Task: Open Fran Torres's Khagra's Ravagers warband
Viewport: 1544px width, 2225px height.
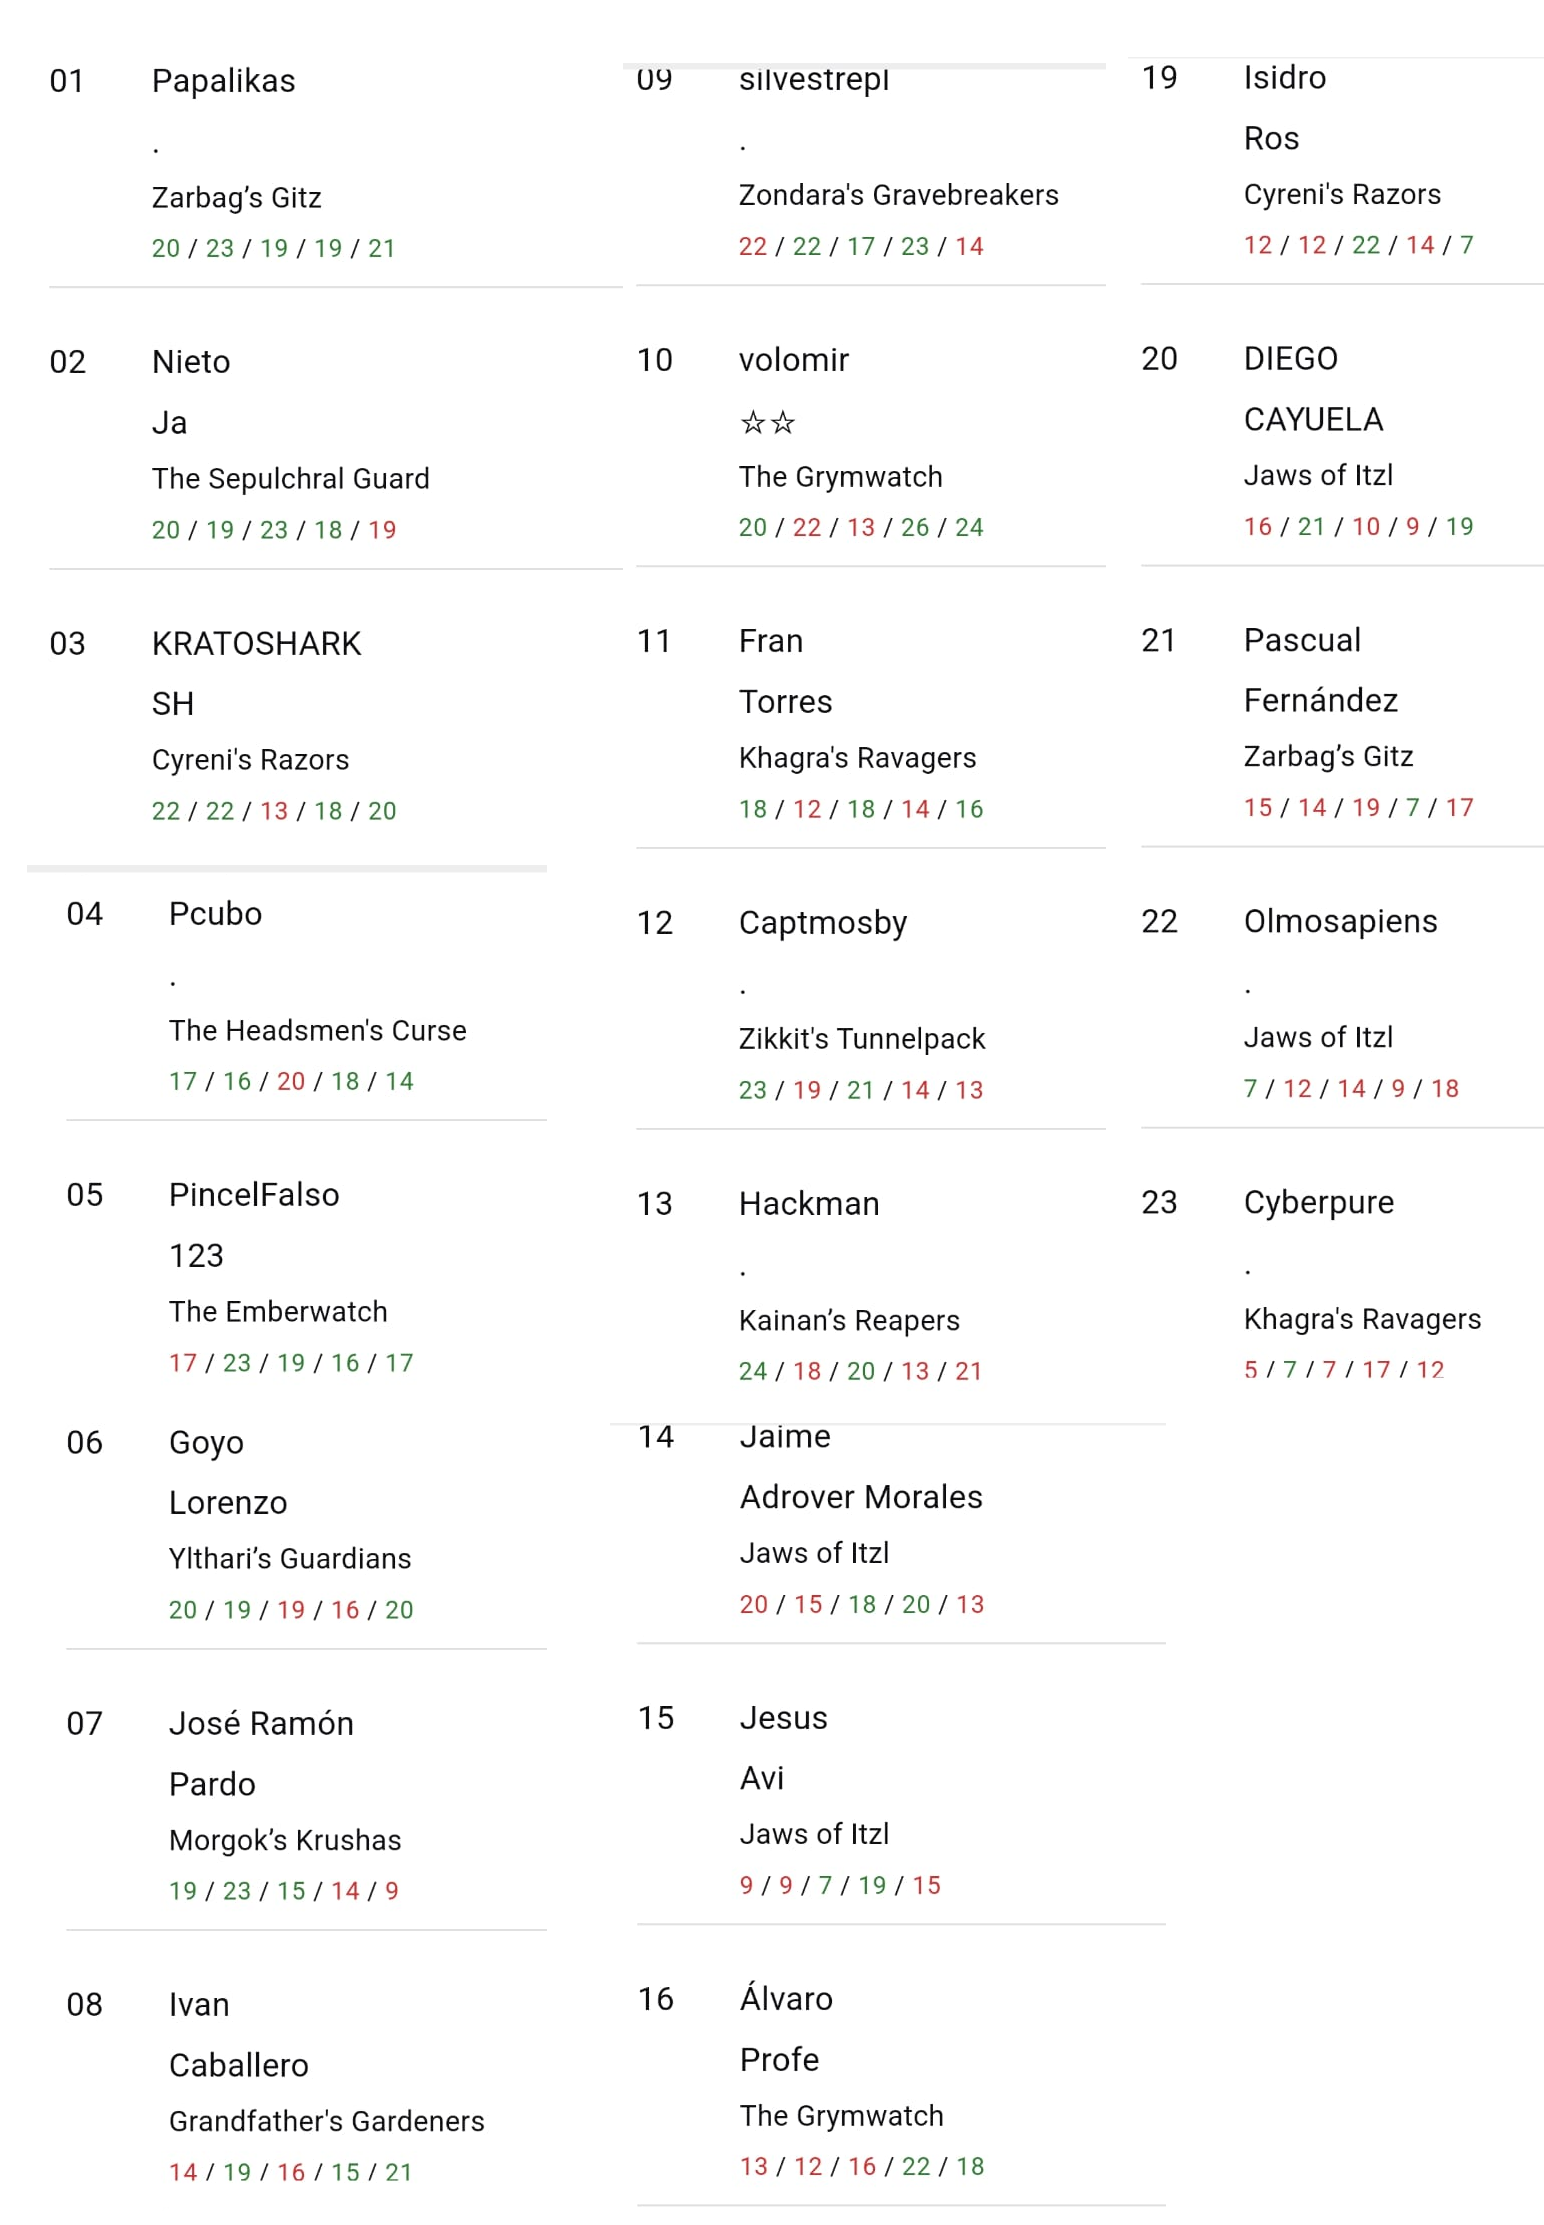Action: coord(857,758)
